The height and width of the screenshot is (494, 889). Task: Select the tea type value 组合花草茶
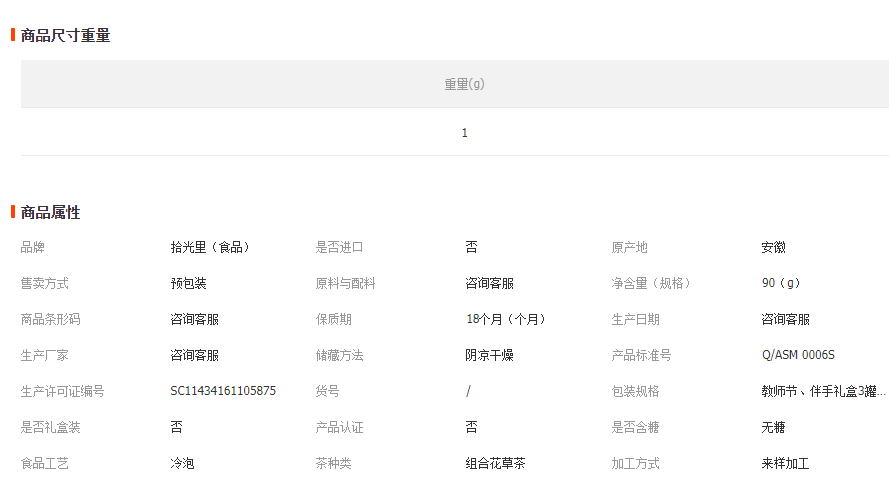point(495,463)
